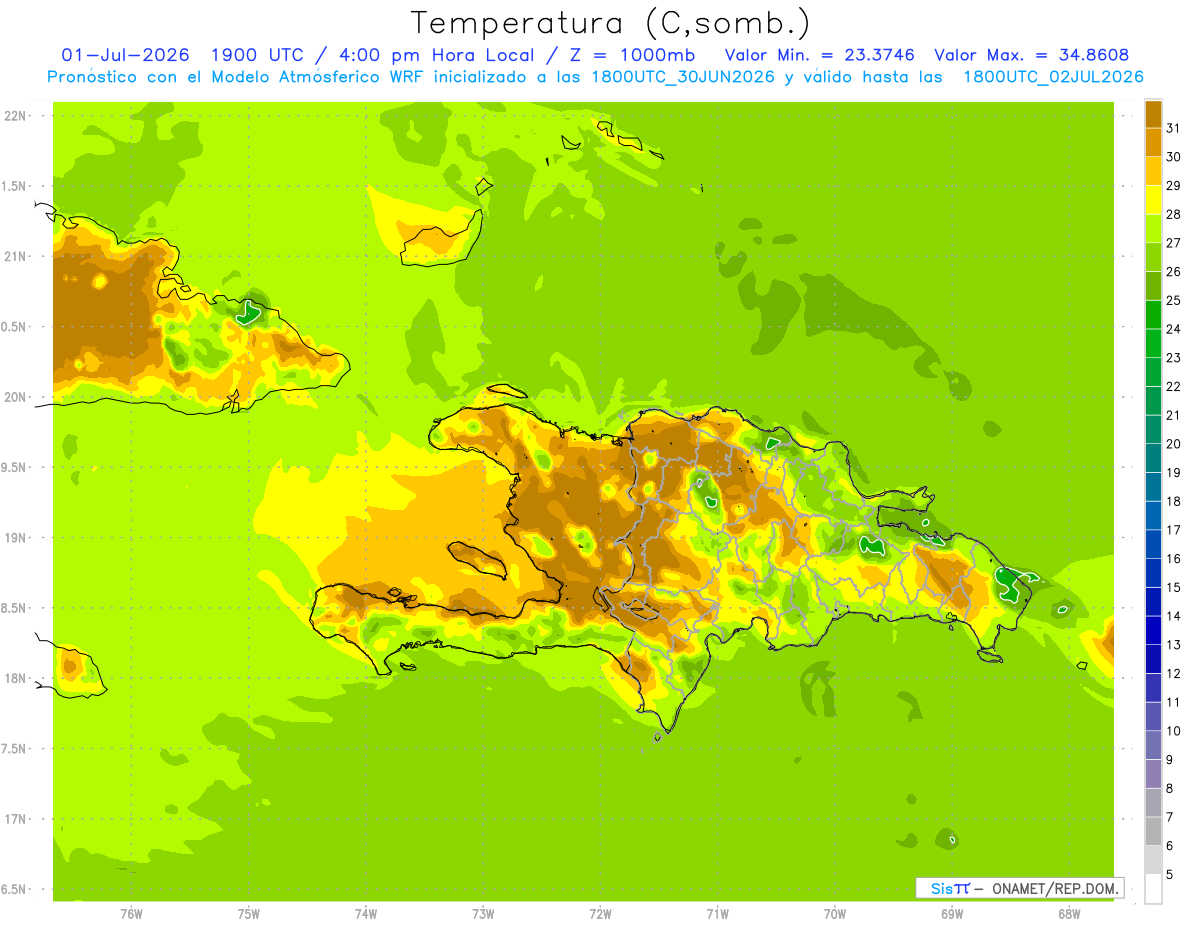Screen dimensions: 1200x927
Task: Click the "8.5N" latitude label
Action: (x=14, y=608)
